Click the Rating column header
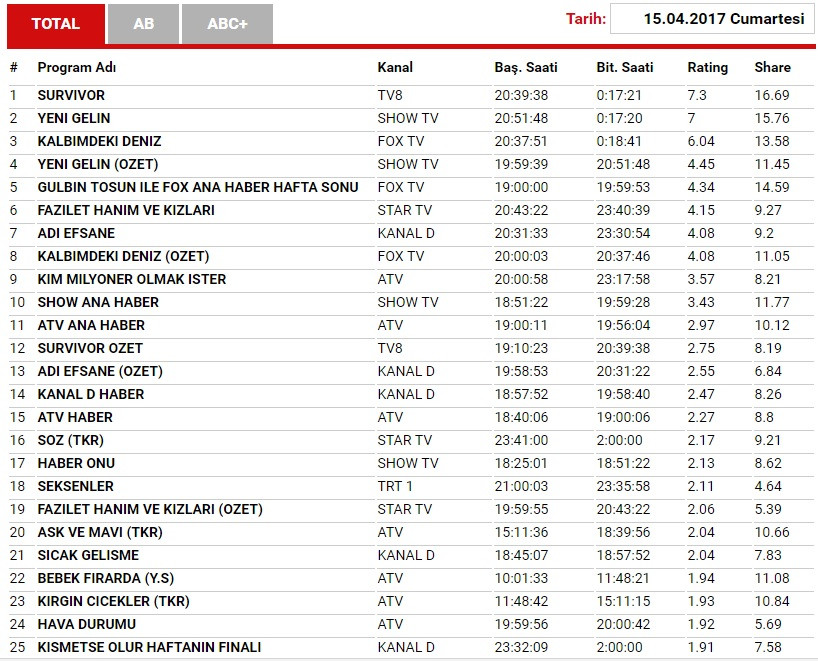The height and width of the screenshot is (661, 818). pyautogui.click(x=707, y=68)
